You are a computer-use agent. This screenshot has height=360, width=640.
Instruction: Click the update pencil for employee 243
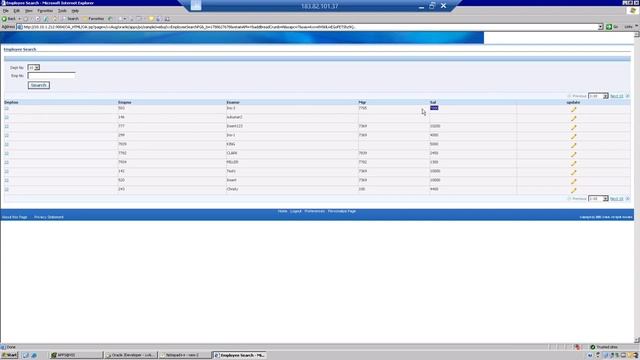click(573, 190)
